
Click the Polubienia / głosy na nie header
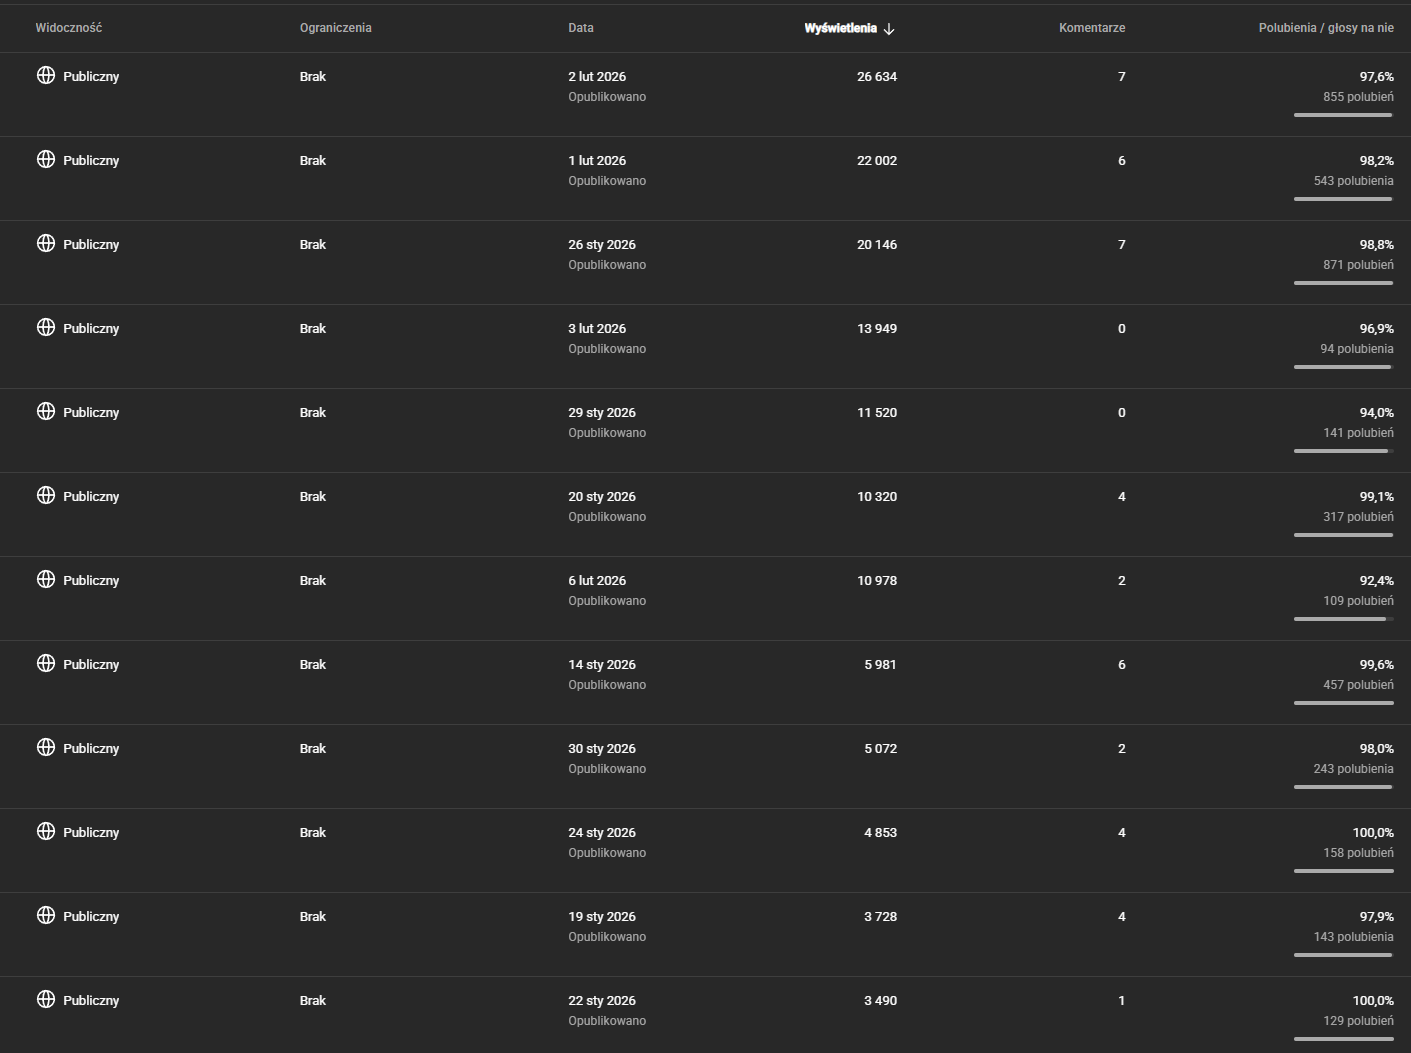point(1326,28)
